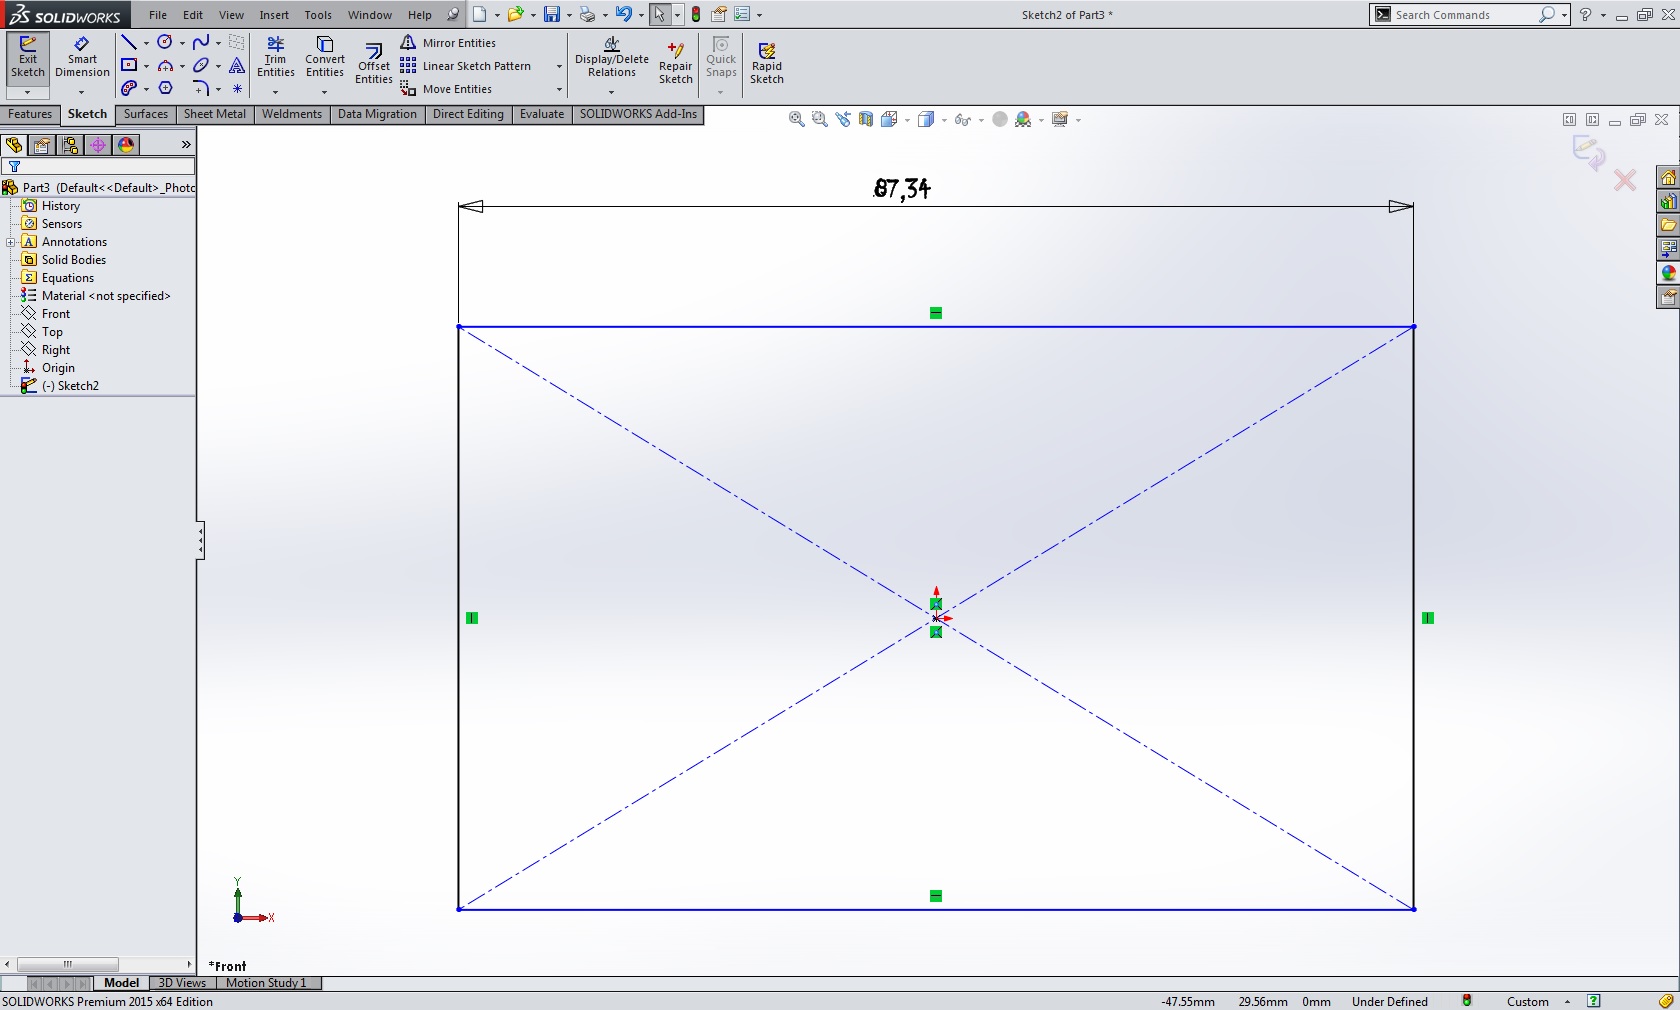
Task: Open the Repair Sketch tool
Action: (675, 62)
